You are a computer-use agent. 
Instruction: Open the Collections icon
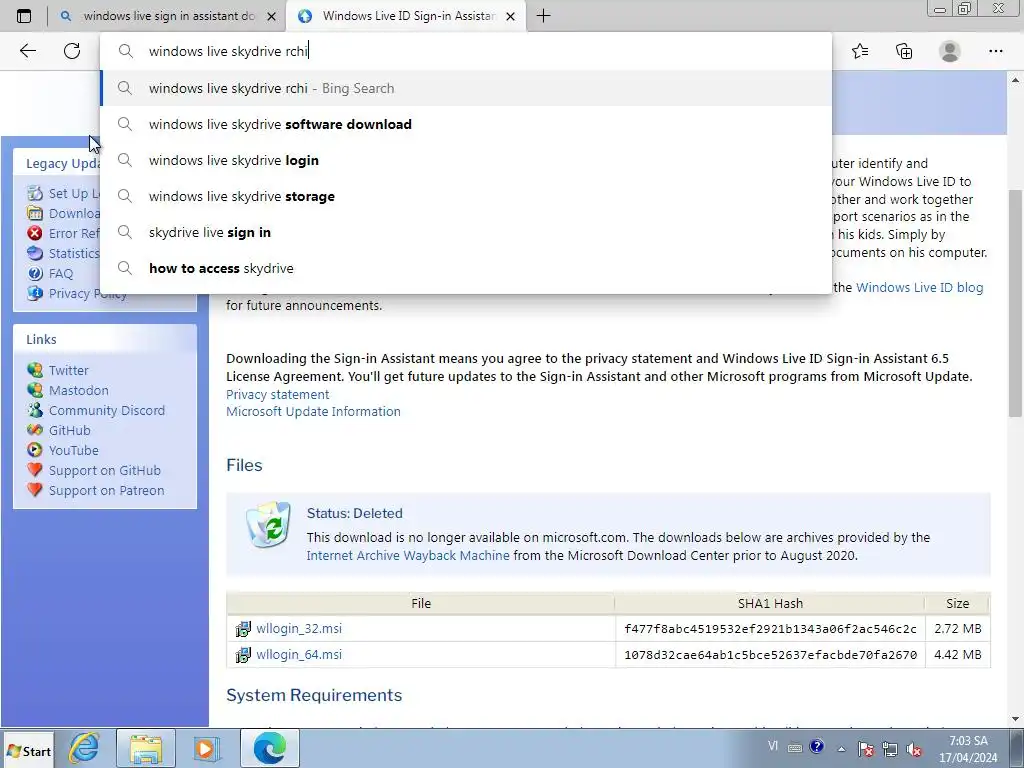[x=904, y=51]
